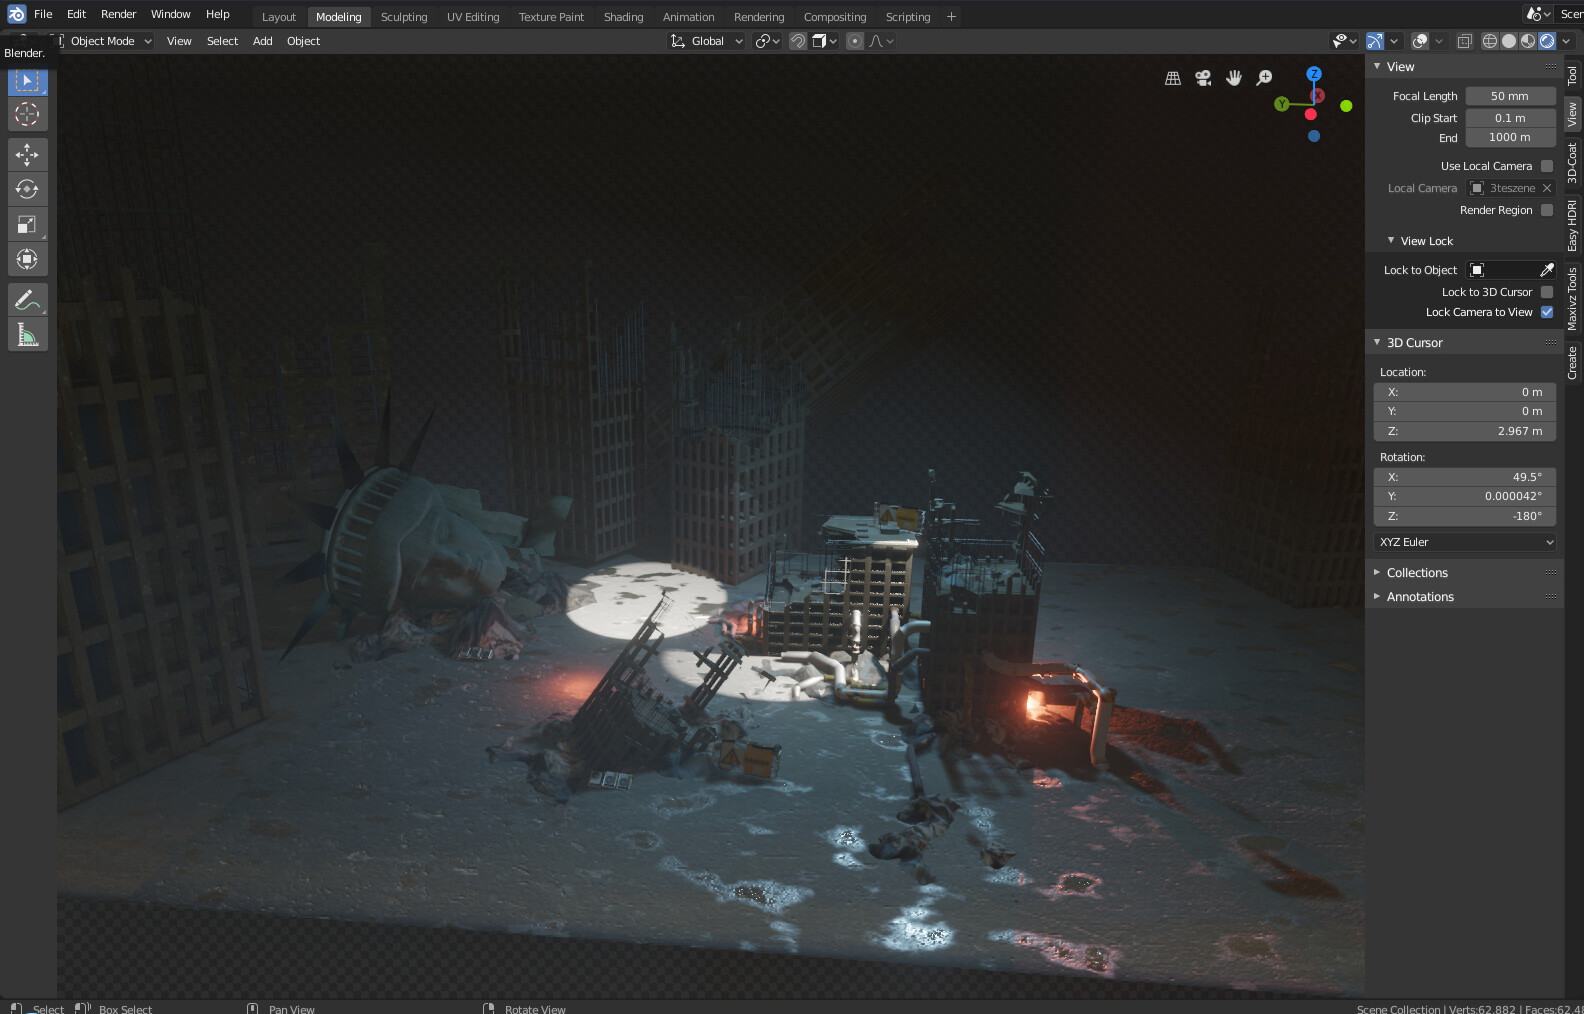This screenshot has width=1584, height=1014.
Task: Switch to solid viewport shading
Action: coord(1509,41)
